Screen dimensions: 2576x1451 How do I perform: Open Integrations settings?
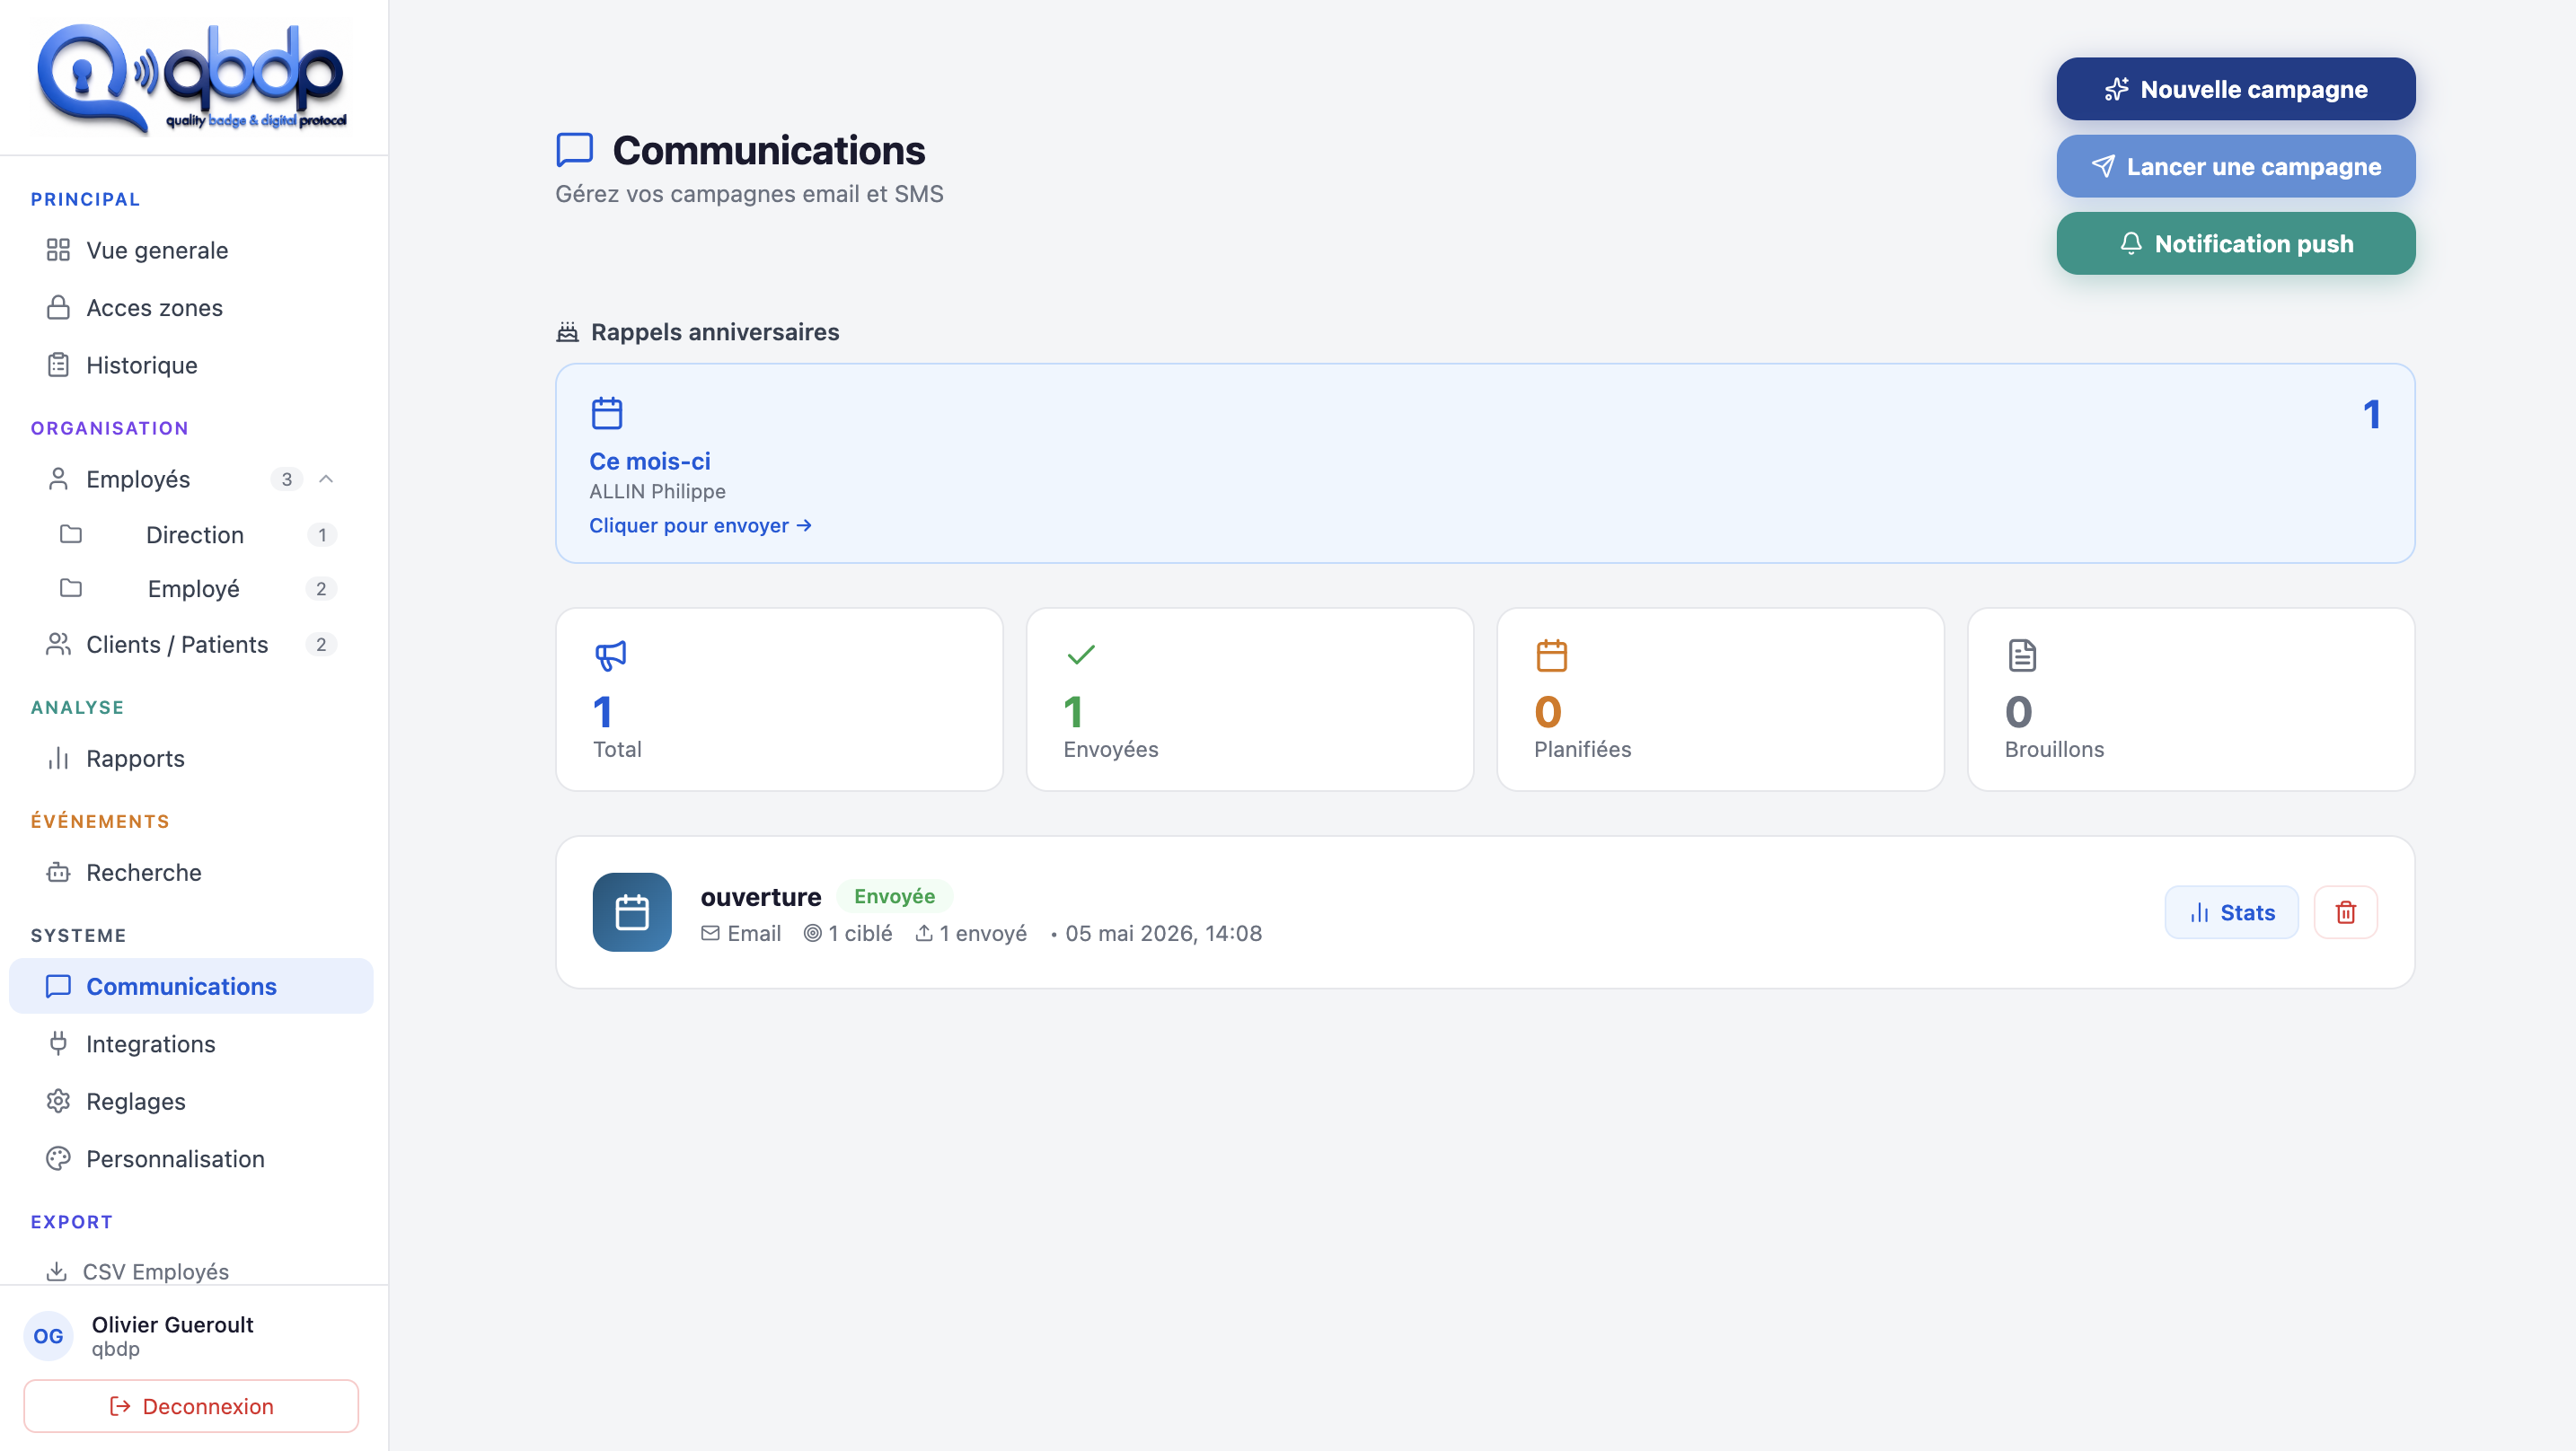pyautogui.click(x=191, y=1043)
